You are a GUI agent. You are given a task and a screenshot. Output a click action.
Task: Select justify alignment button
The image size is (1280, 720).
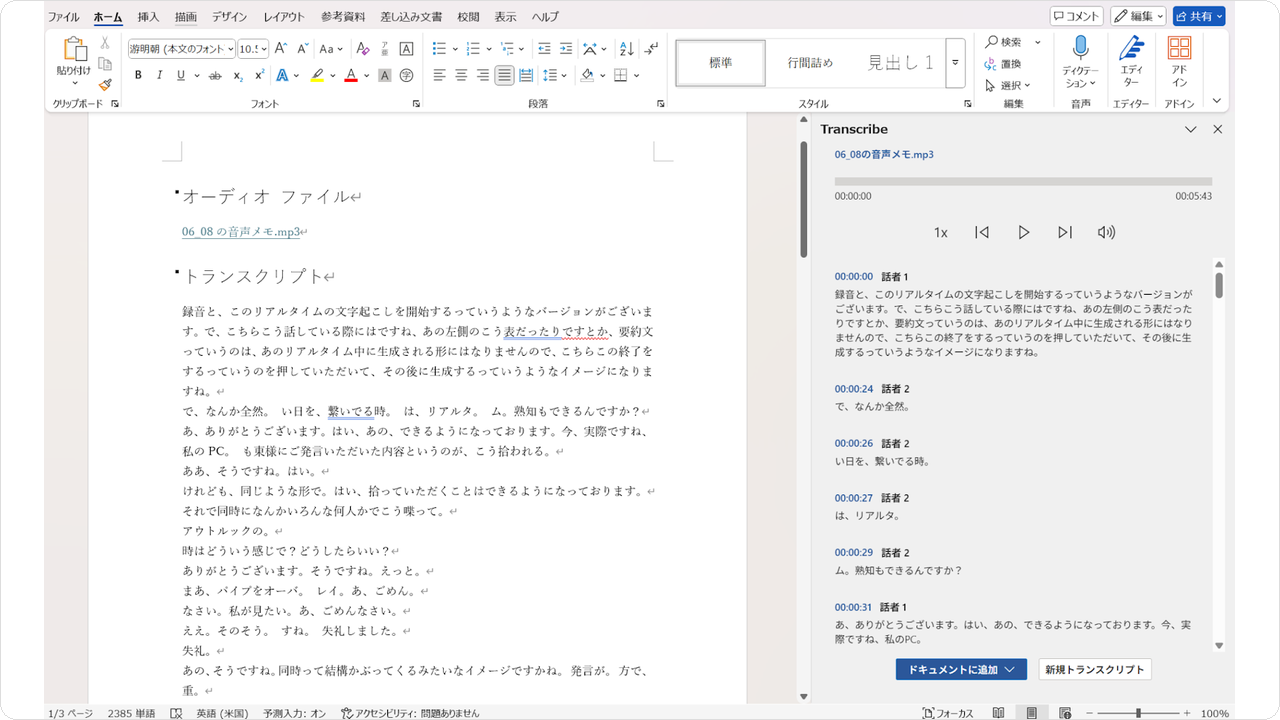[504, 75]
